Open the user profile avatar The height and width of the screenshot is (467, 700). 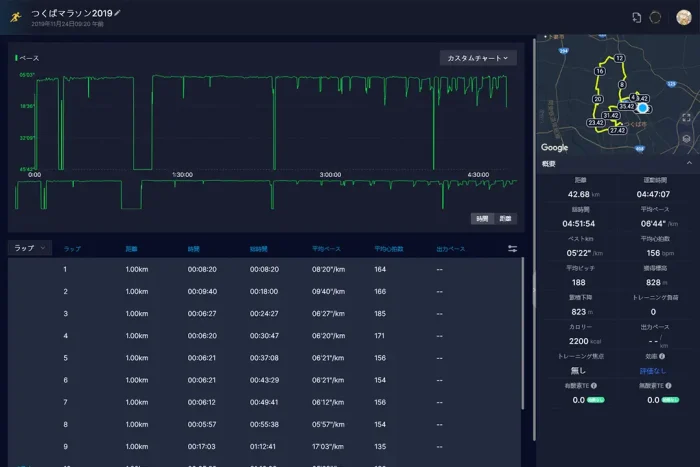(683, 17)
